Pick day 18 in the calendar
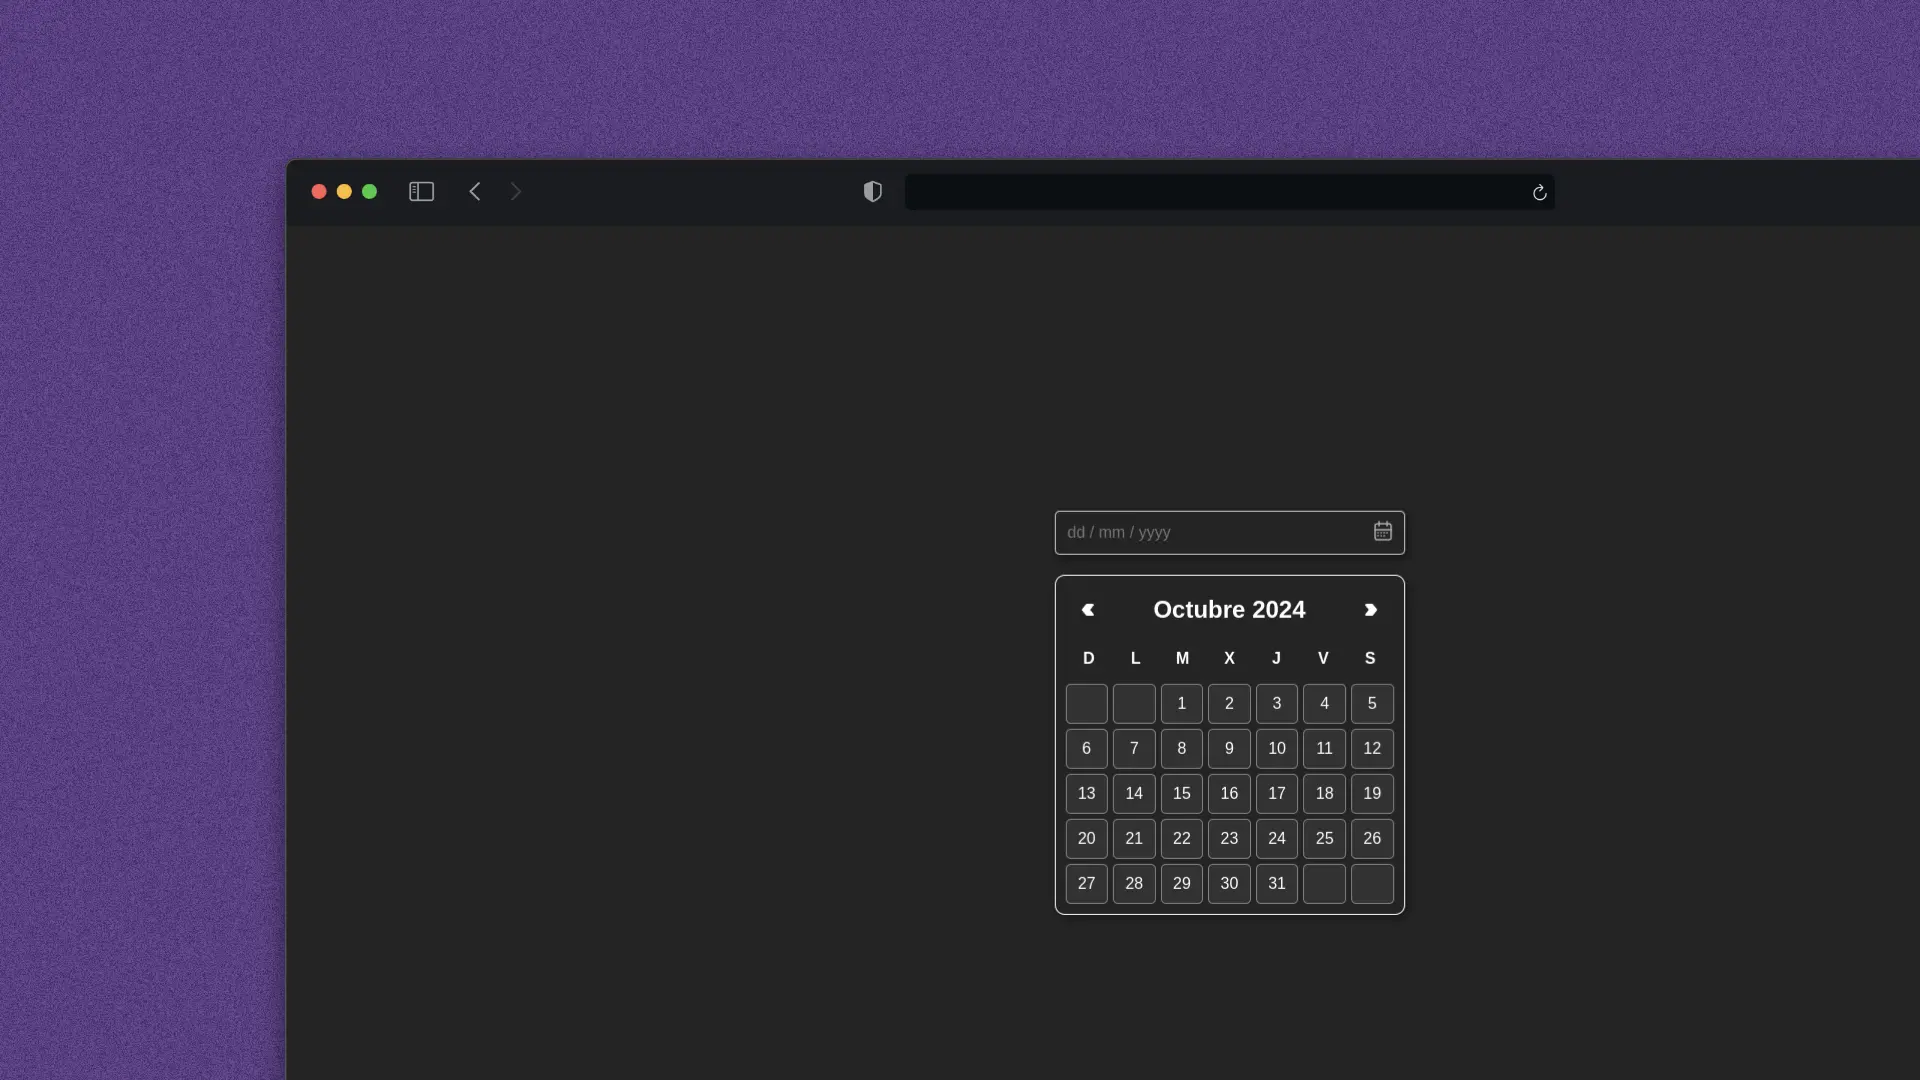 click(1324, 794)
